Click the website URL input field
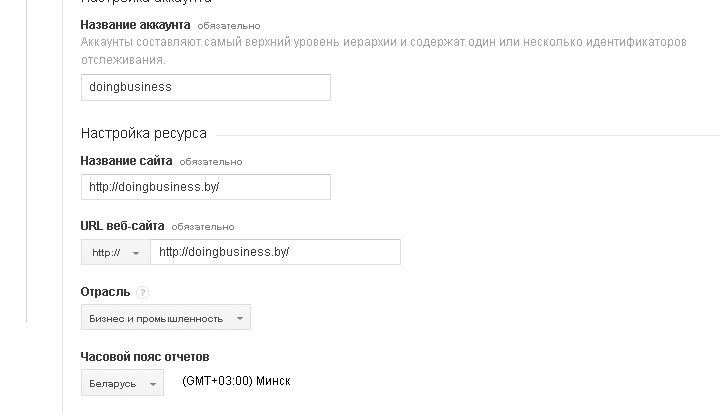The height and width of the screenshot is (413, 720). (x=276, y=252)
